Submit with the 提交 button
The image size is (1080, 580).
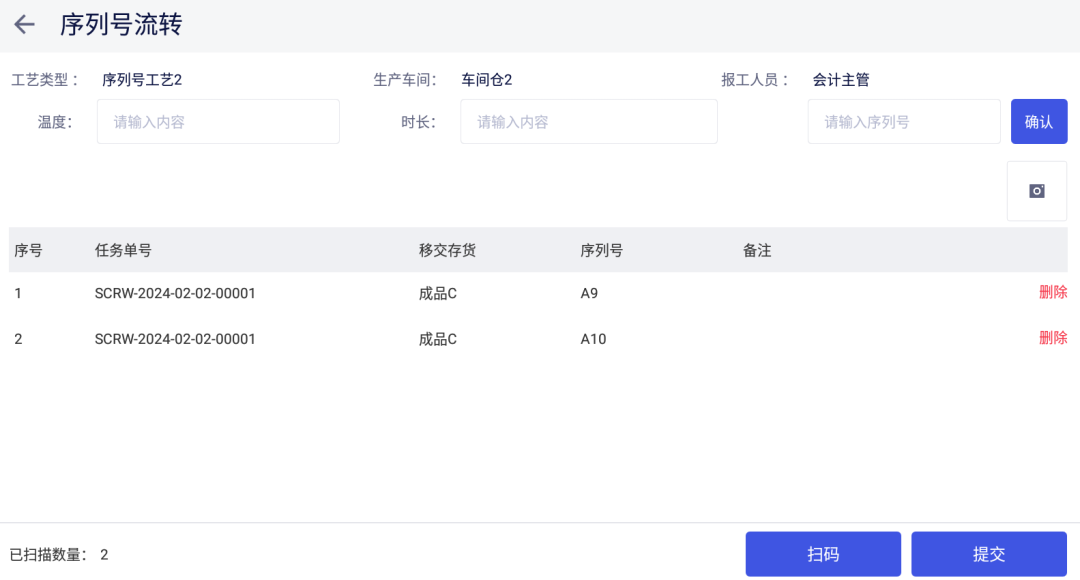[x=988, y=554]
